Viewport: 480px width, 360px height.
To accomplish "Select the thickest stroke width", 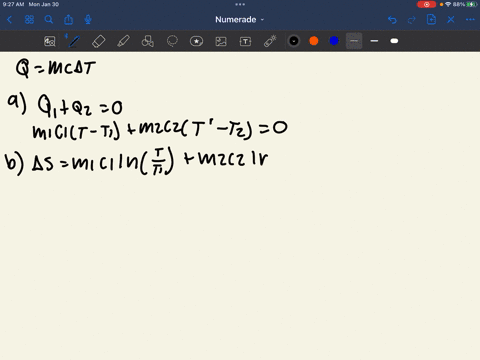I will pyautogui.click(x=394, y=41).
